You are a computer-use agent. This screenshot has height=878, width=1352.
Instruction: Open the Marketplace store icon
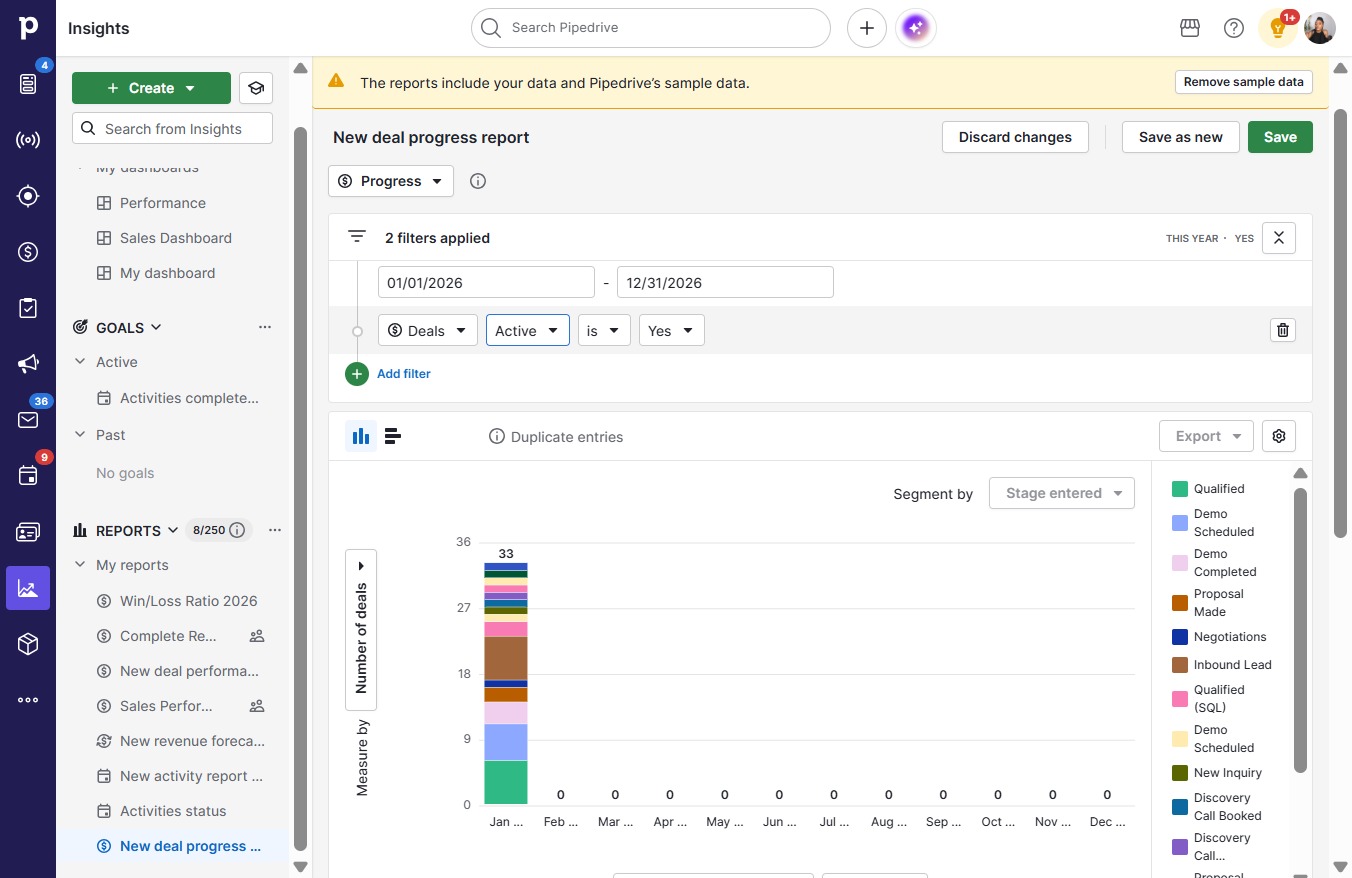coord(1190,28)
